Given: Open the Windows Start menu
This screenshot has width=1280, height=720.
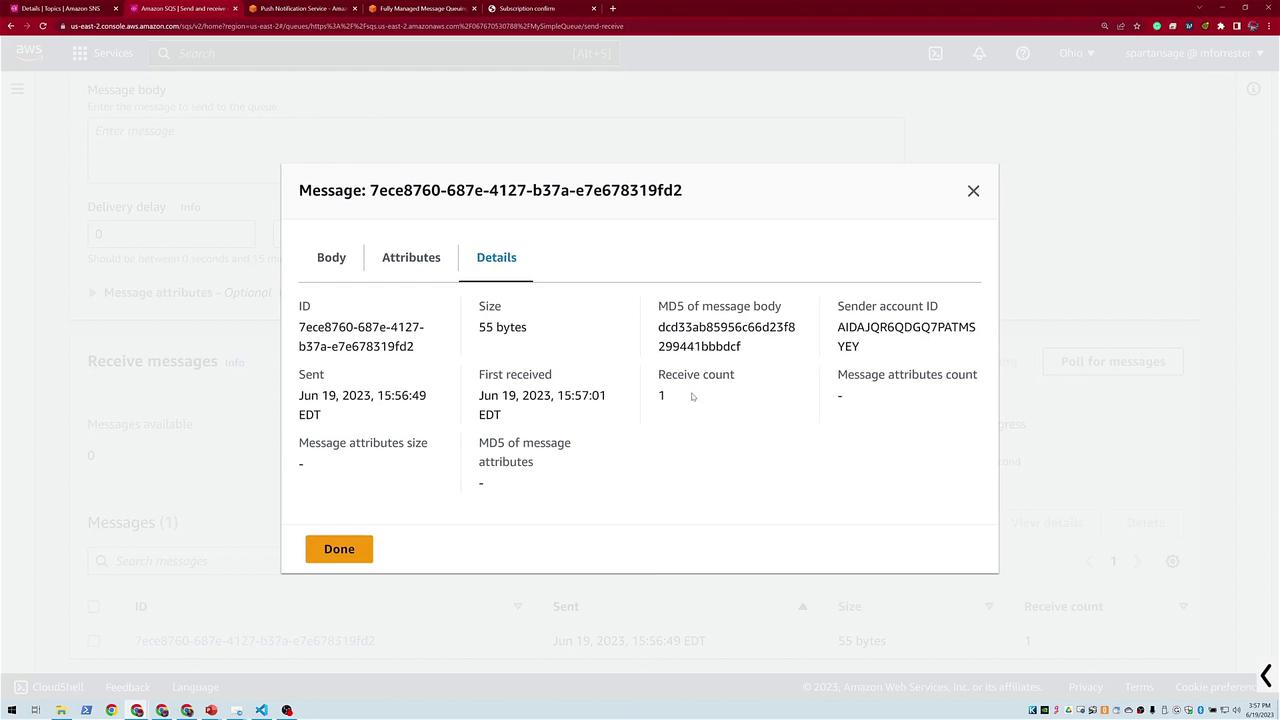Looking at the screenshot, I should 12,710.
